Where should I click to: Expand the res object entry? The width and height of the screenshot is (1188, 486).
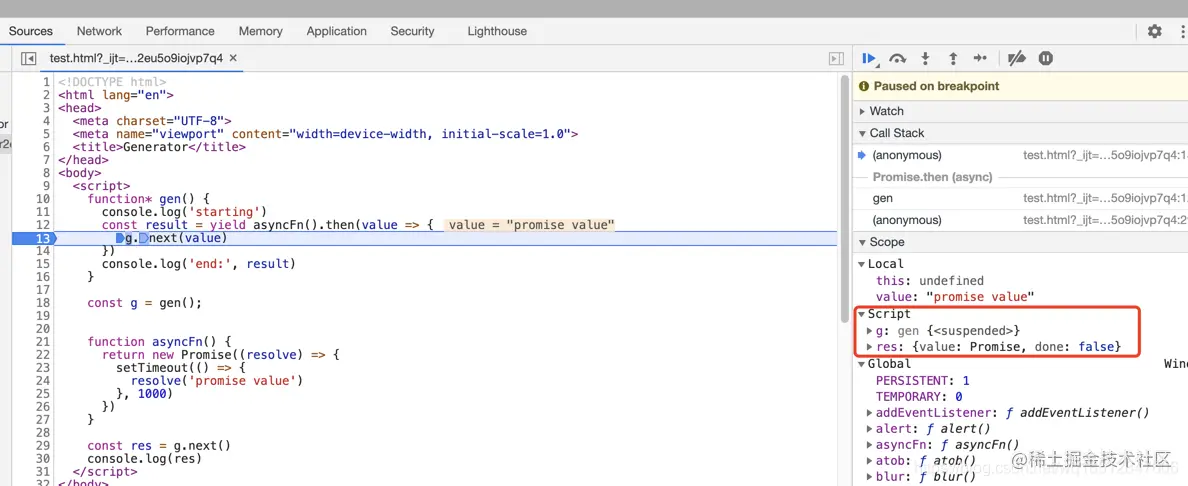[x=870, y=347]
